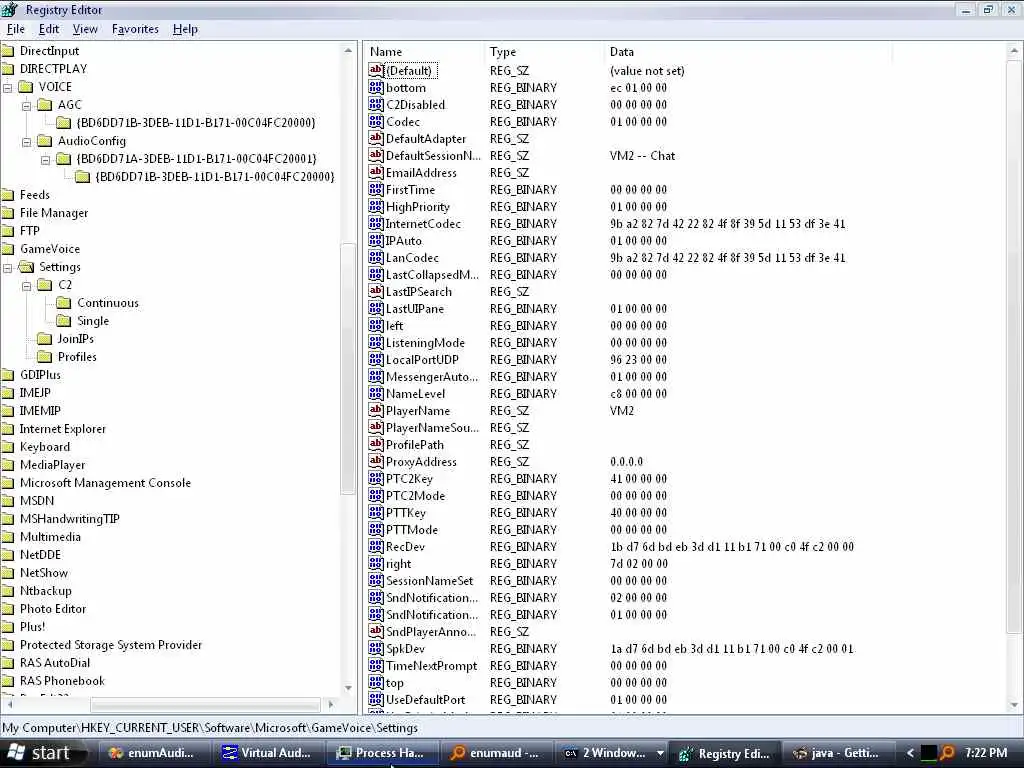This screenshot has height=768, width=1024.
Task: Click the (Default) string value icon
Action: coord(376,71)
